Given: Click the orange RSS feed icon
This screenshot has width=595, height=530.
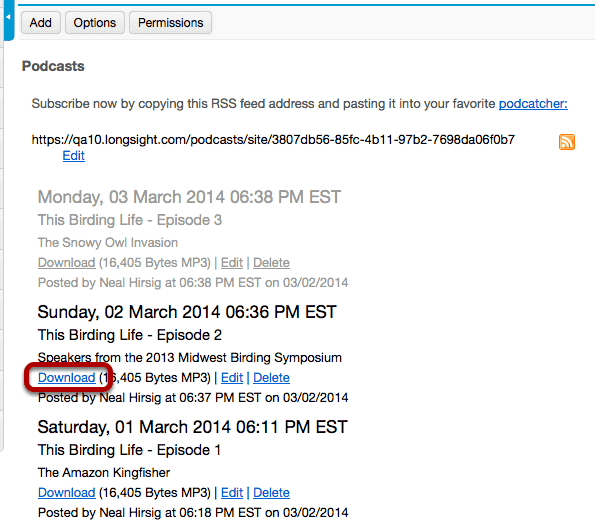Looking at the screenshot, I should (567, 142).
